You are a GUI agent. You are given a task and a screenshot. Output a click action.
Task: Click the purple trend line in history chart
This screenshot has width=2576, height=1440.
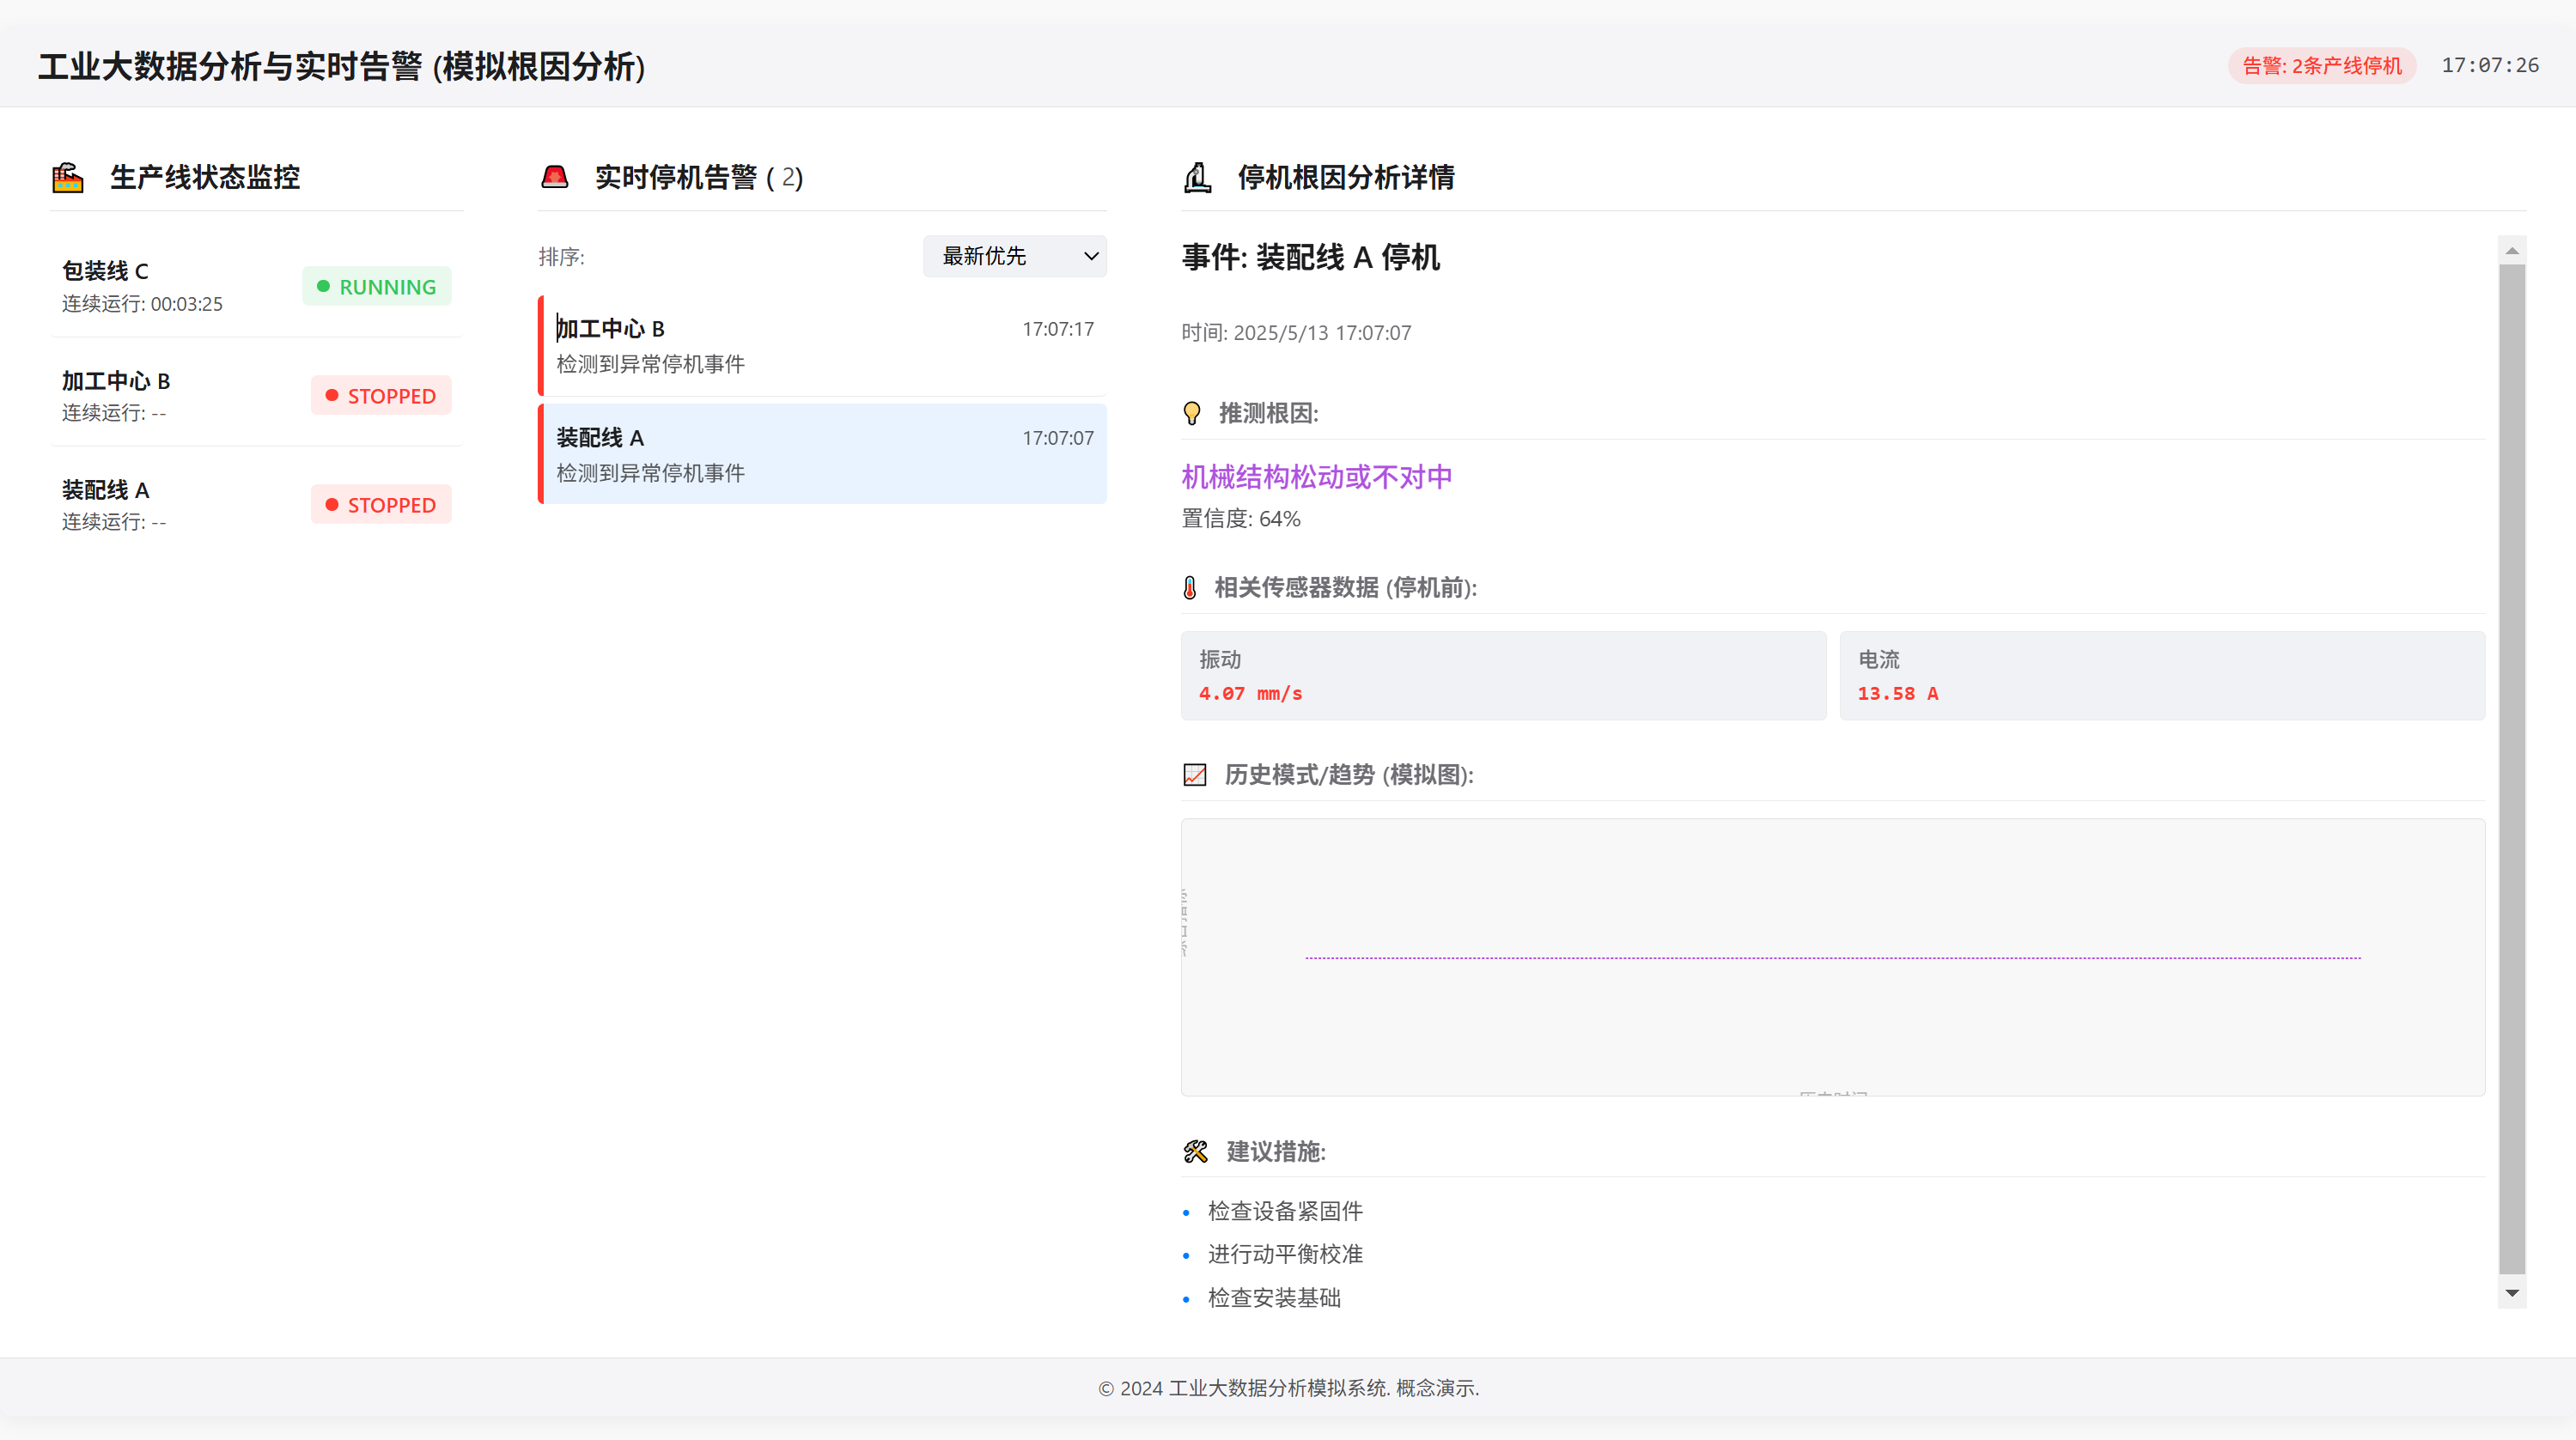pos(1832,957)
